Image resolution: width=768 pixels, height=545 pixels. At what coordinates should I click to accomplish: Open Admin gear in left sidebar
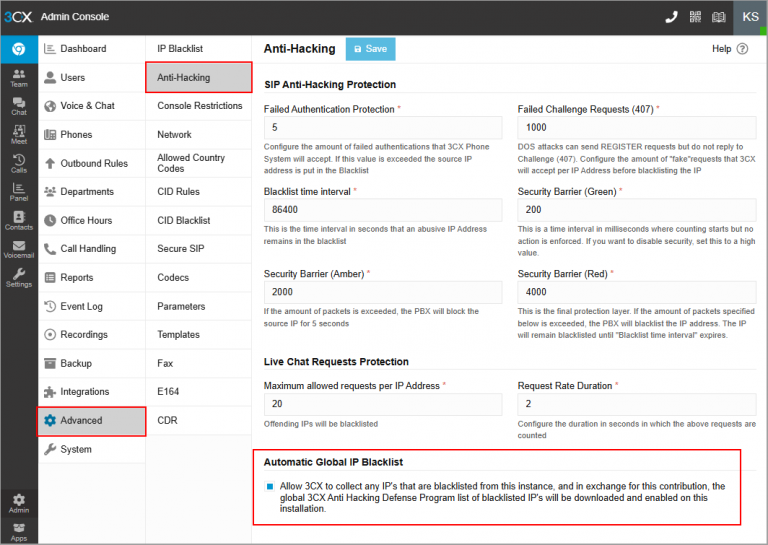pyautogui.click(x=19, y=503)
